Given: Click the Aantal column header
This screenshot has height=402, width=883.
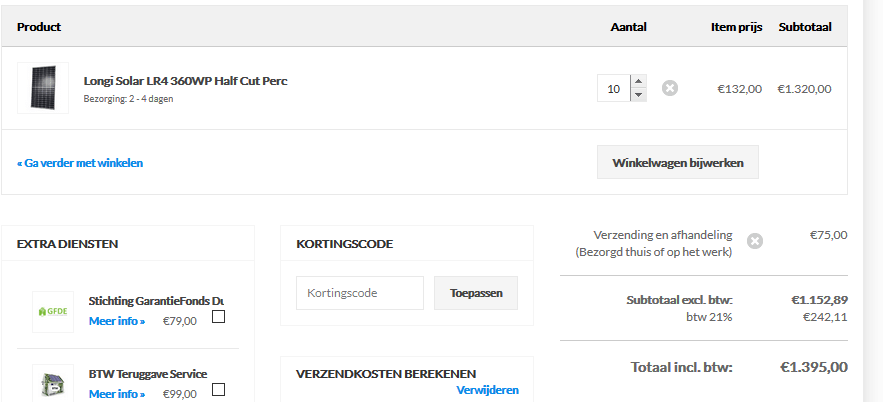Looking at the screenshot, I should point(628,27).
